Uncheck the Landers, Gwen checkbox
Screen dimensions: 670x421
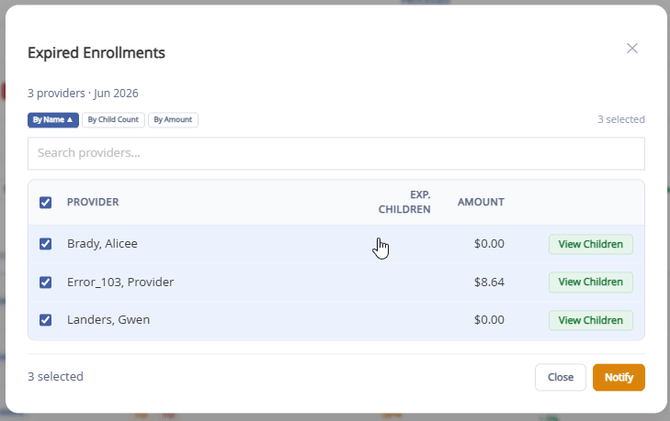(45, 320)
